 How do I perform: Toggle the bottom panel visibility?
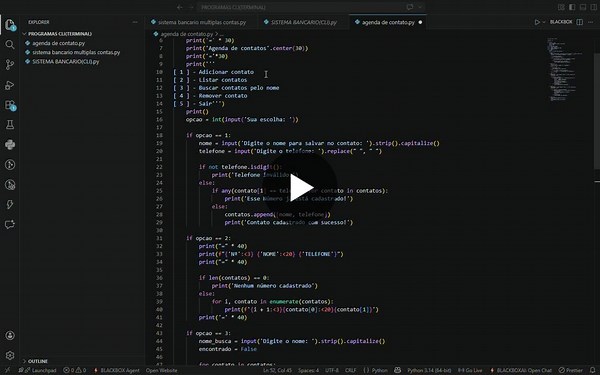click(x=583, y=7)
